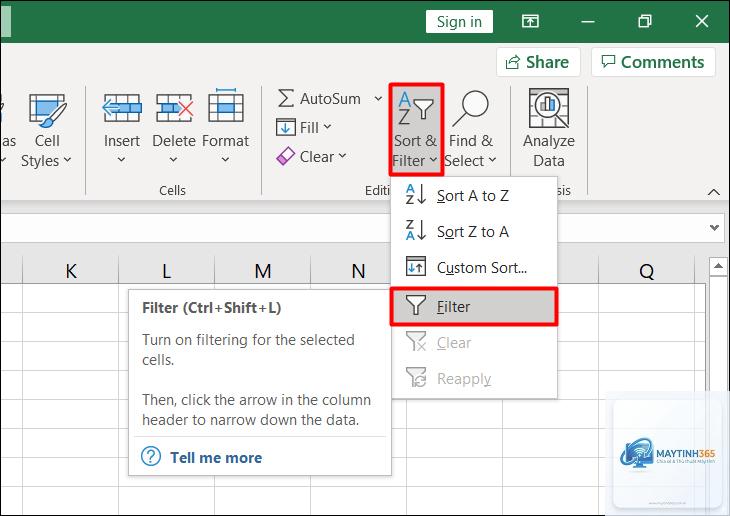Close the Excel window
The image size is (730, 516).
point(702,21)
